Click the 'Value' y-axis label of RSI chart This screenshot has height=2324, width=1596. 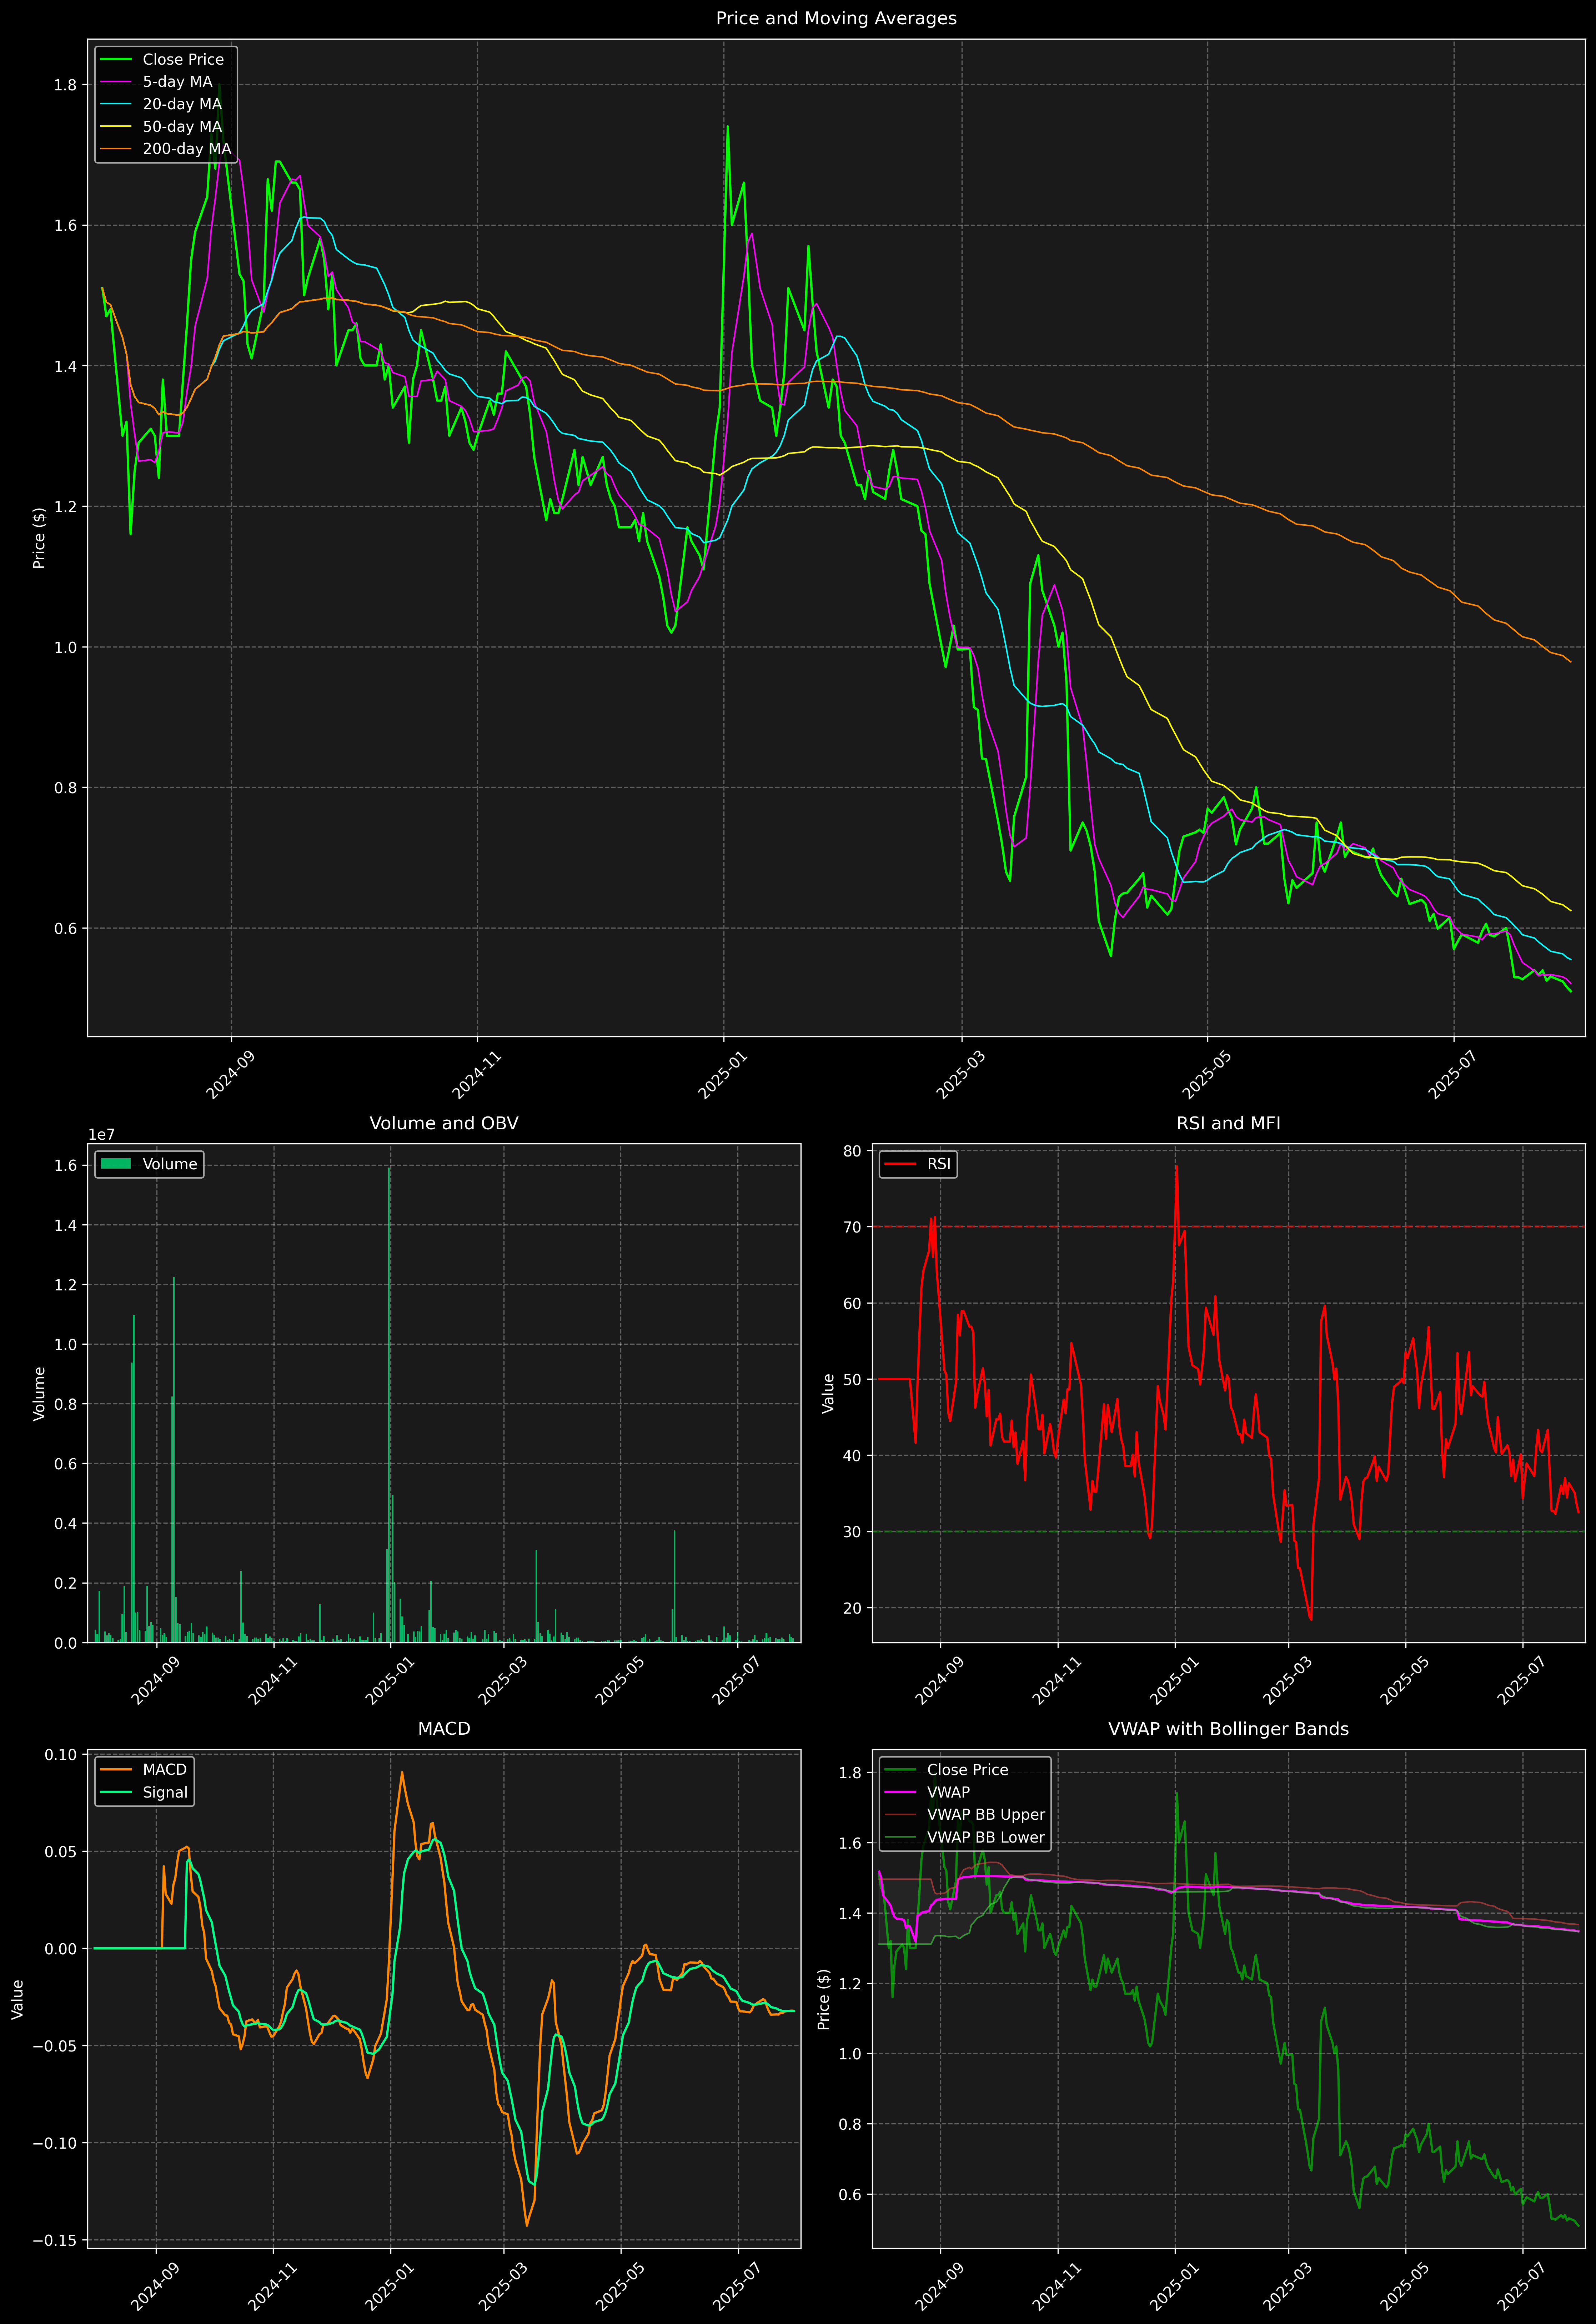coord(828,1393)
